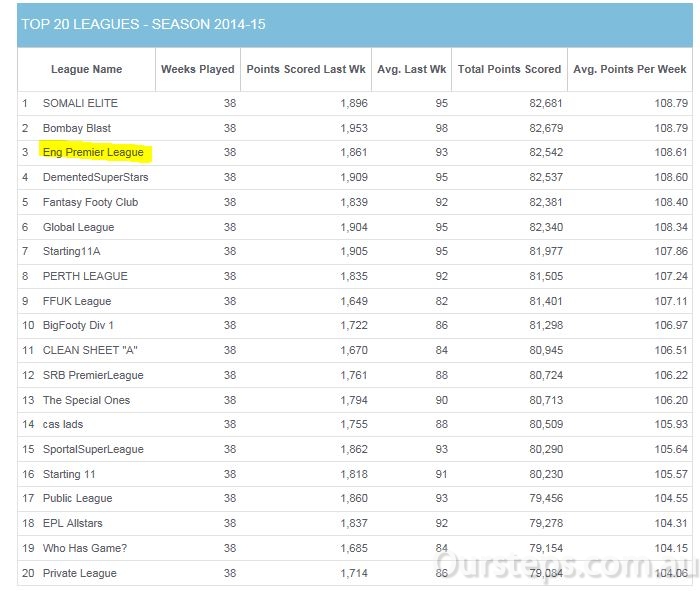Screen dimensions: 700x591
Task: Select BigFooty Div 1 league
Action: point(78,325)
